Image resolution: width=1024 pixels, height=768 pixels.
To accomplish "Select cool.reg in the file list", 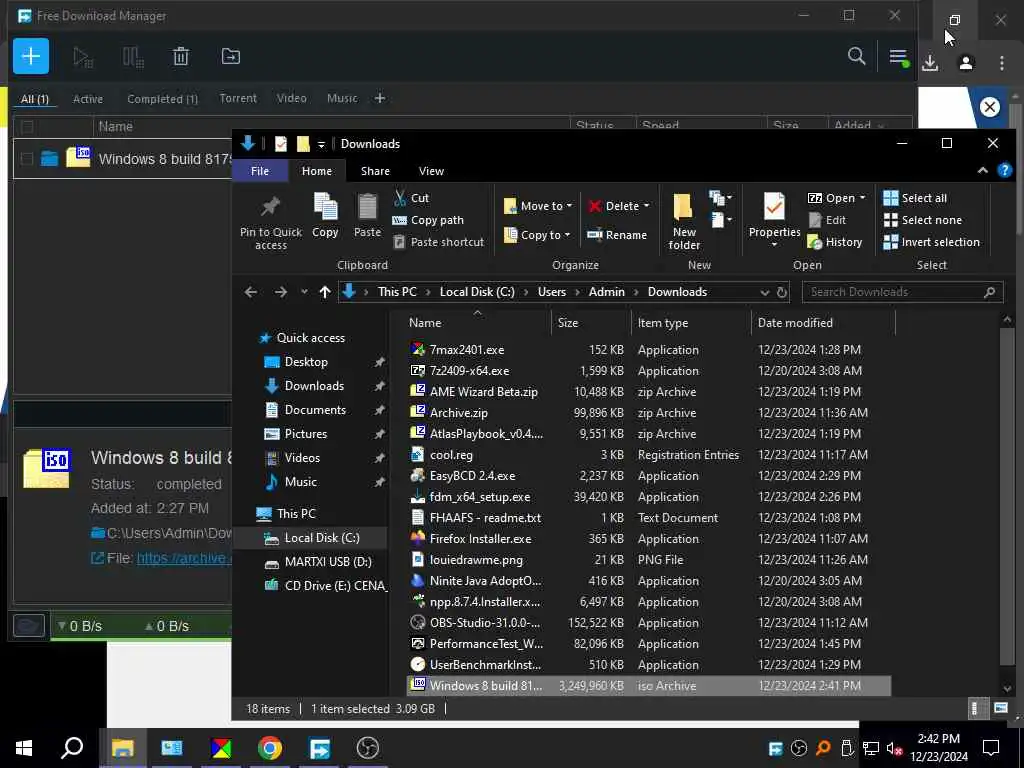I will point(451,455).
